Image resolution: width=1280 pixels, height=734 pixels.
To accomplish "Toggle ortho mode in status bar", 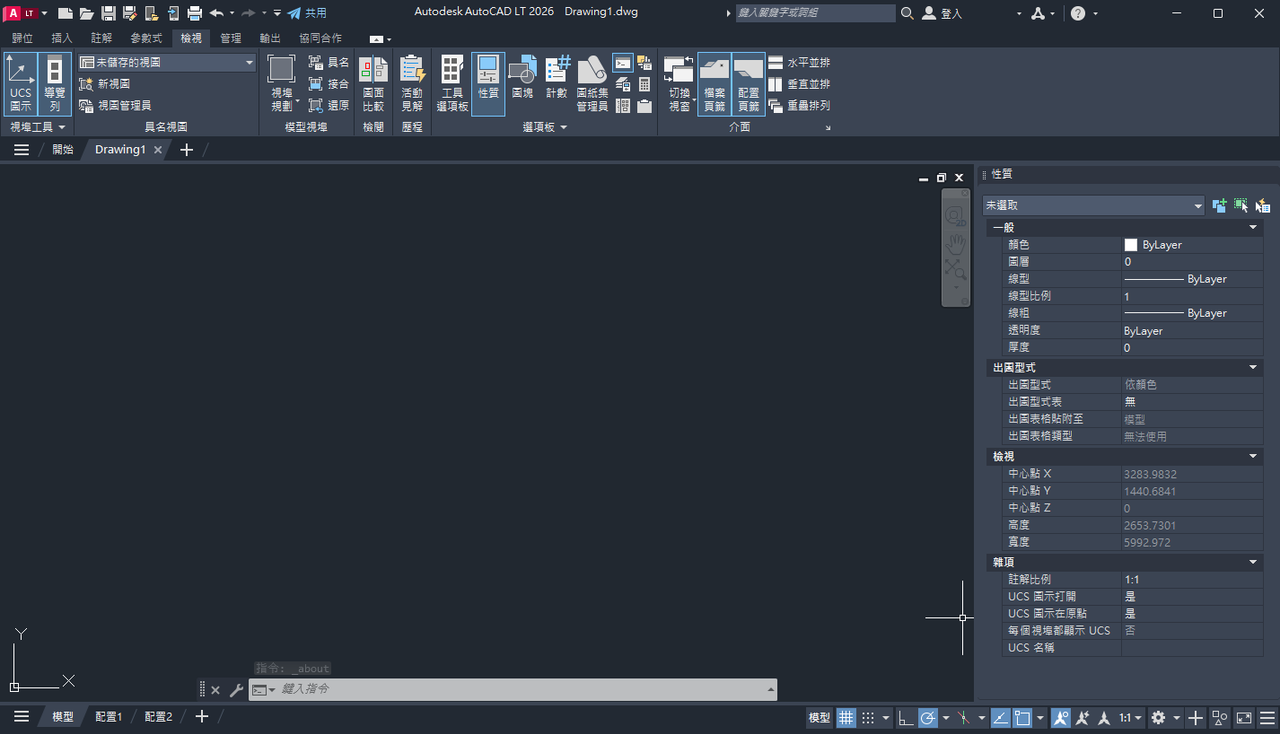I will (x=905, y=717).
